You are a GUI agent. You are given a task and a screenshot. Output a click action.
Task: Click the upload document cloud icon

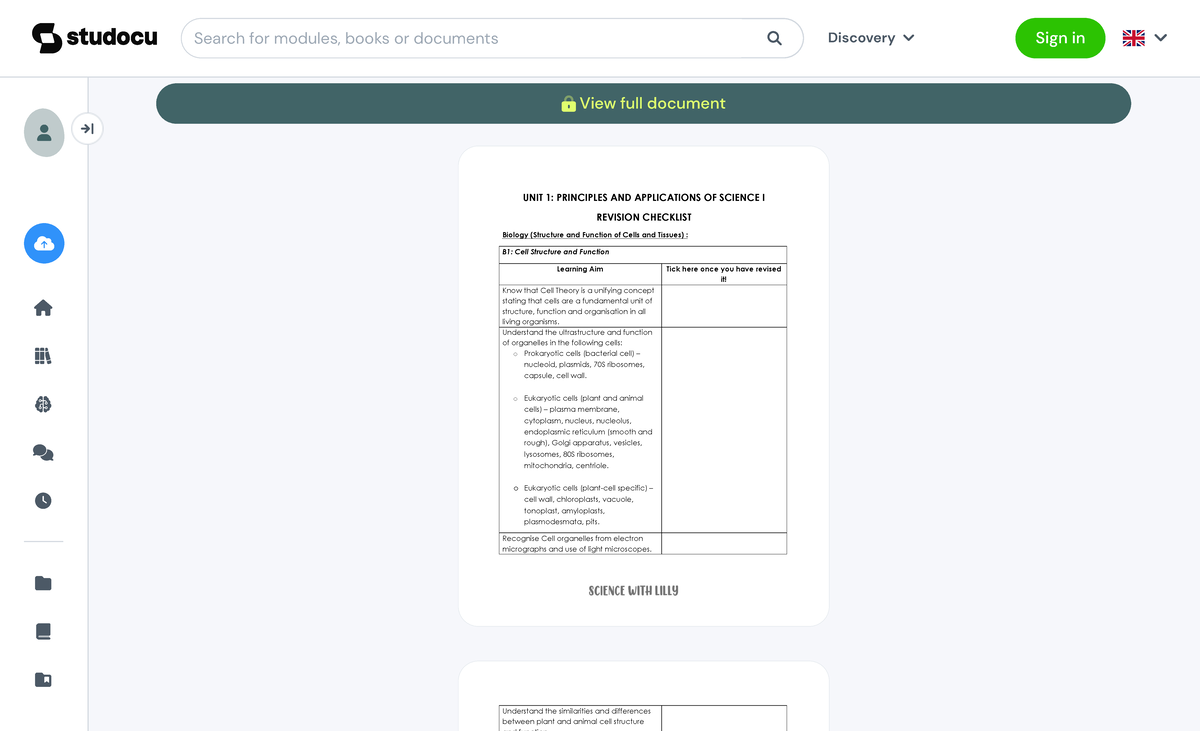pyautogui.click(x=44, y=243)
